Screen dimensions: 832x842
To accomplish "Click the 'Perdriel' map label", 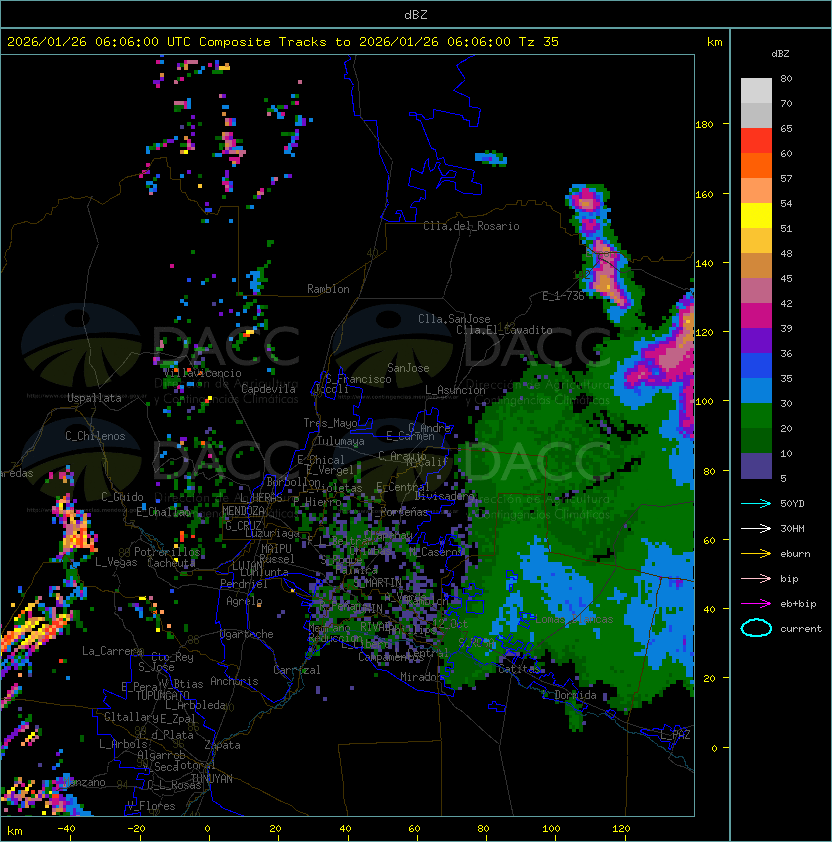I will pyautogui.click(x=244, y=584).
